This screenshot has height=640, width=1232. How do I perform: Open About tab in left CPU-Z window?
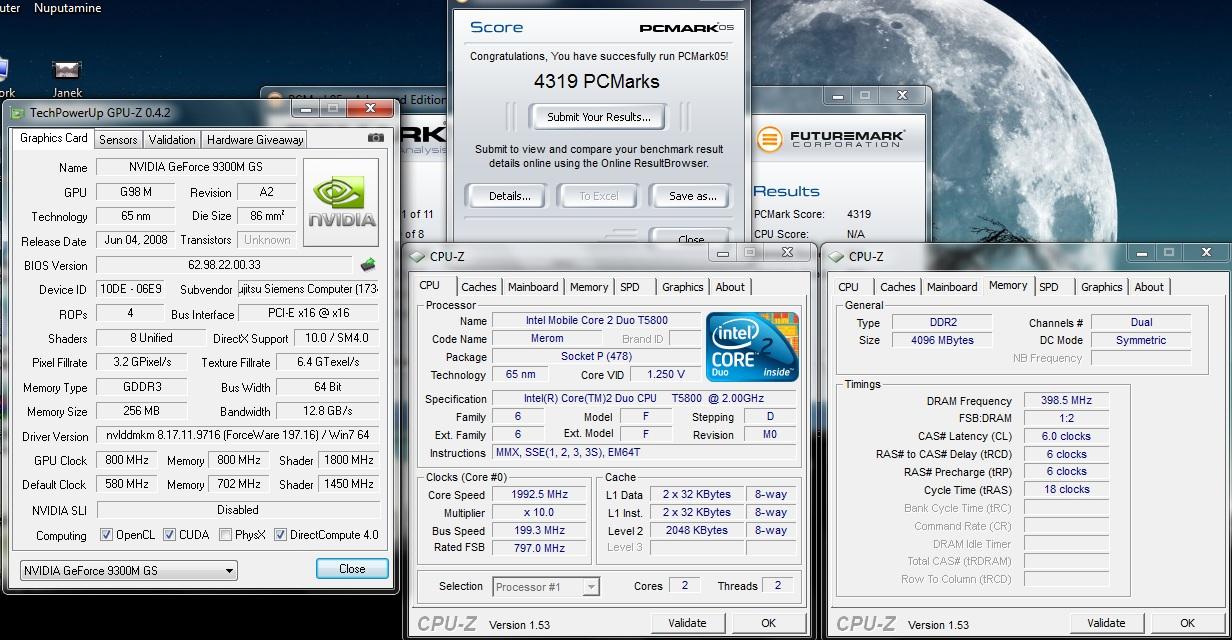click(730, 287)
